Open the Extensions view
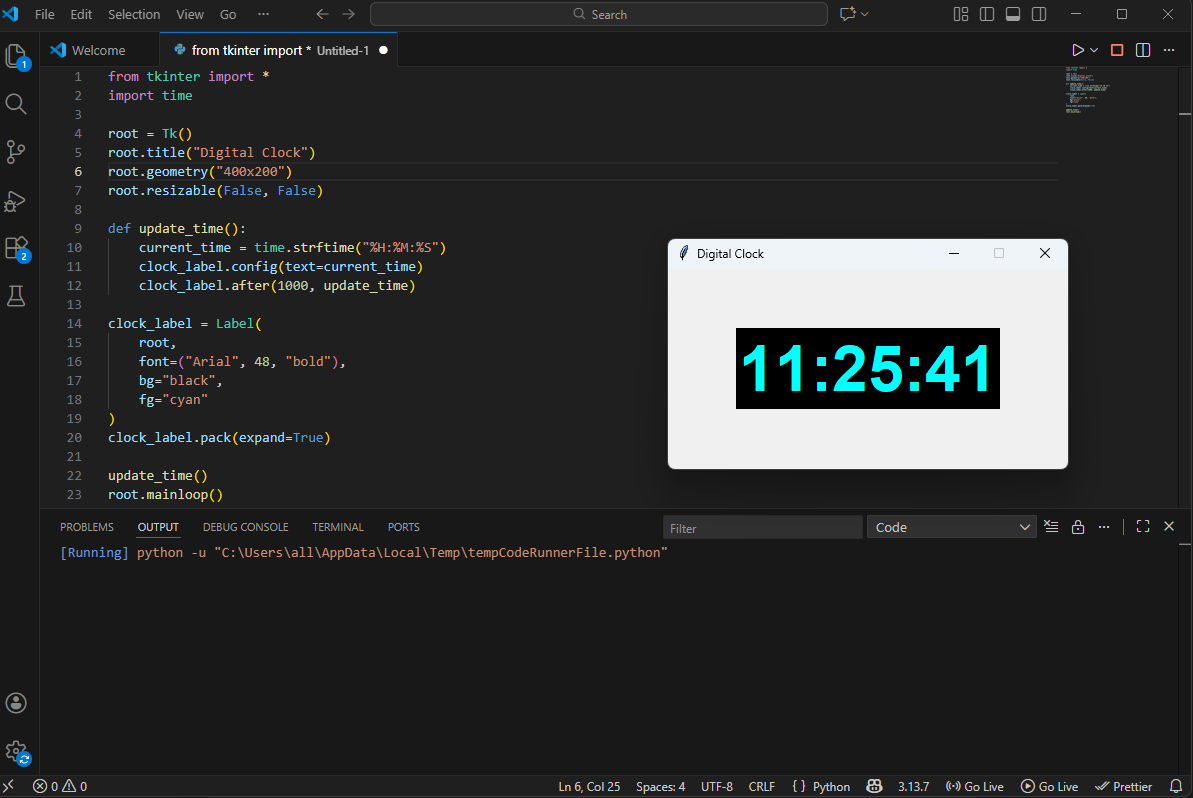 [16, 249]
